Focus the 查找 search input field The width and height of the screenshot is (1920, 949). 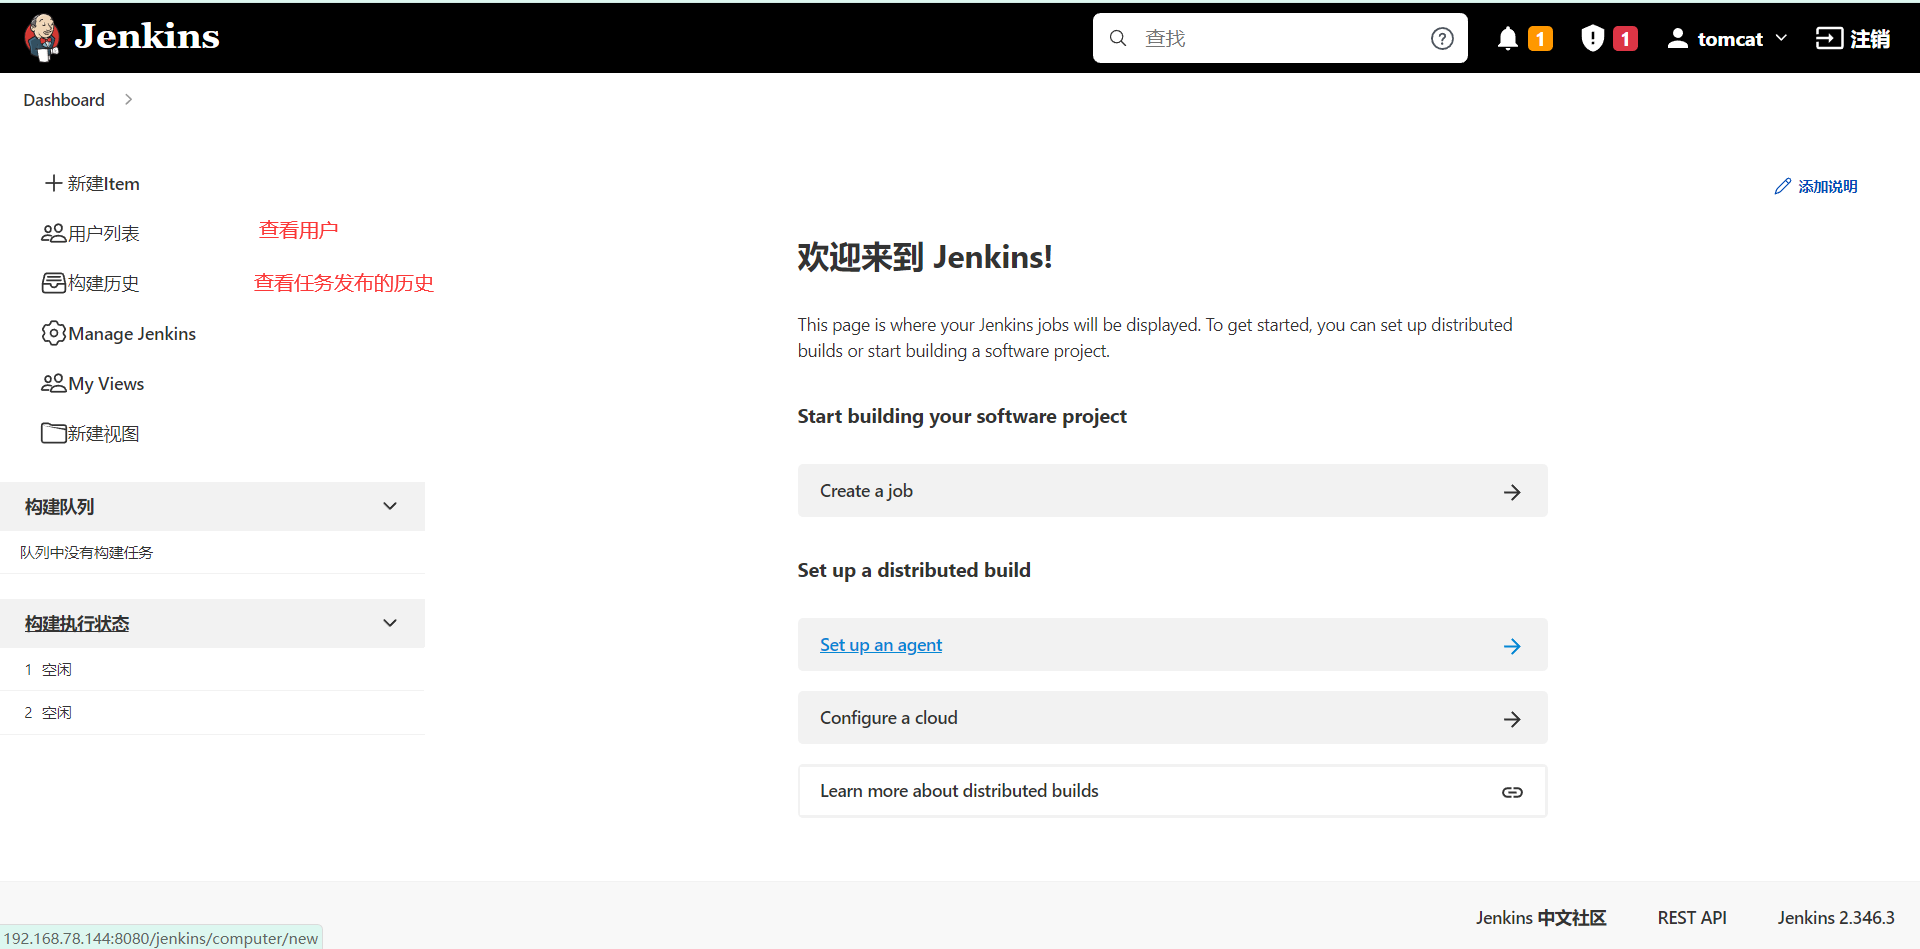click(1280, 38)
